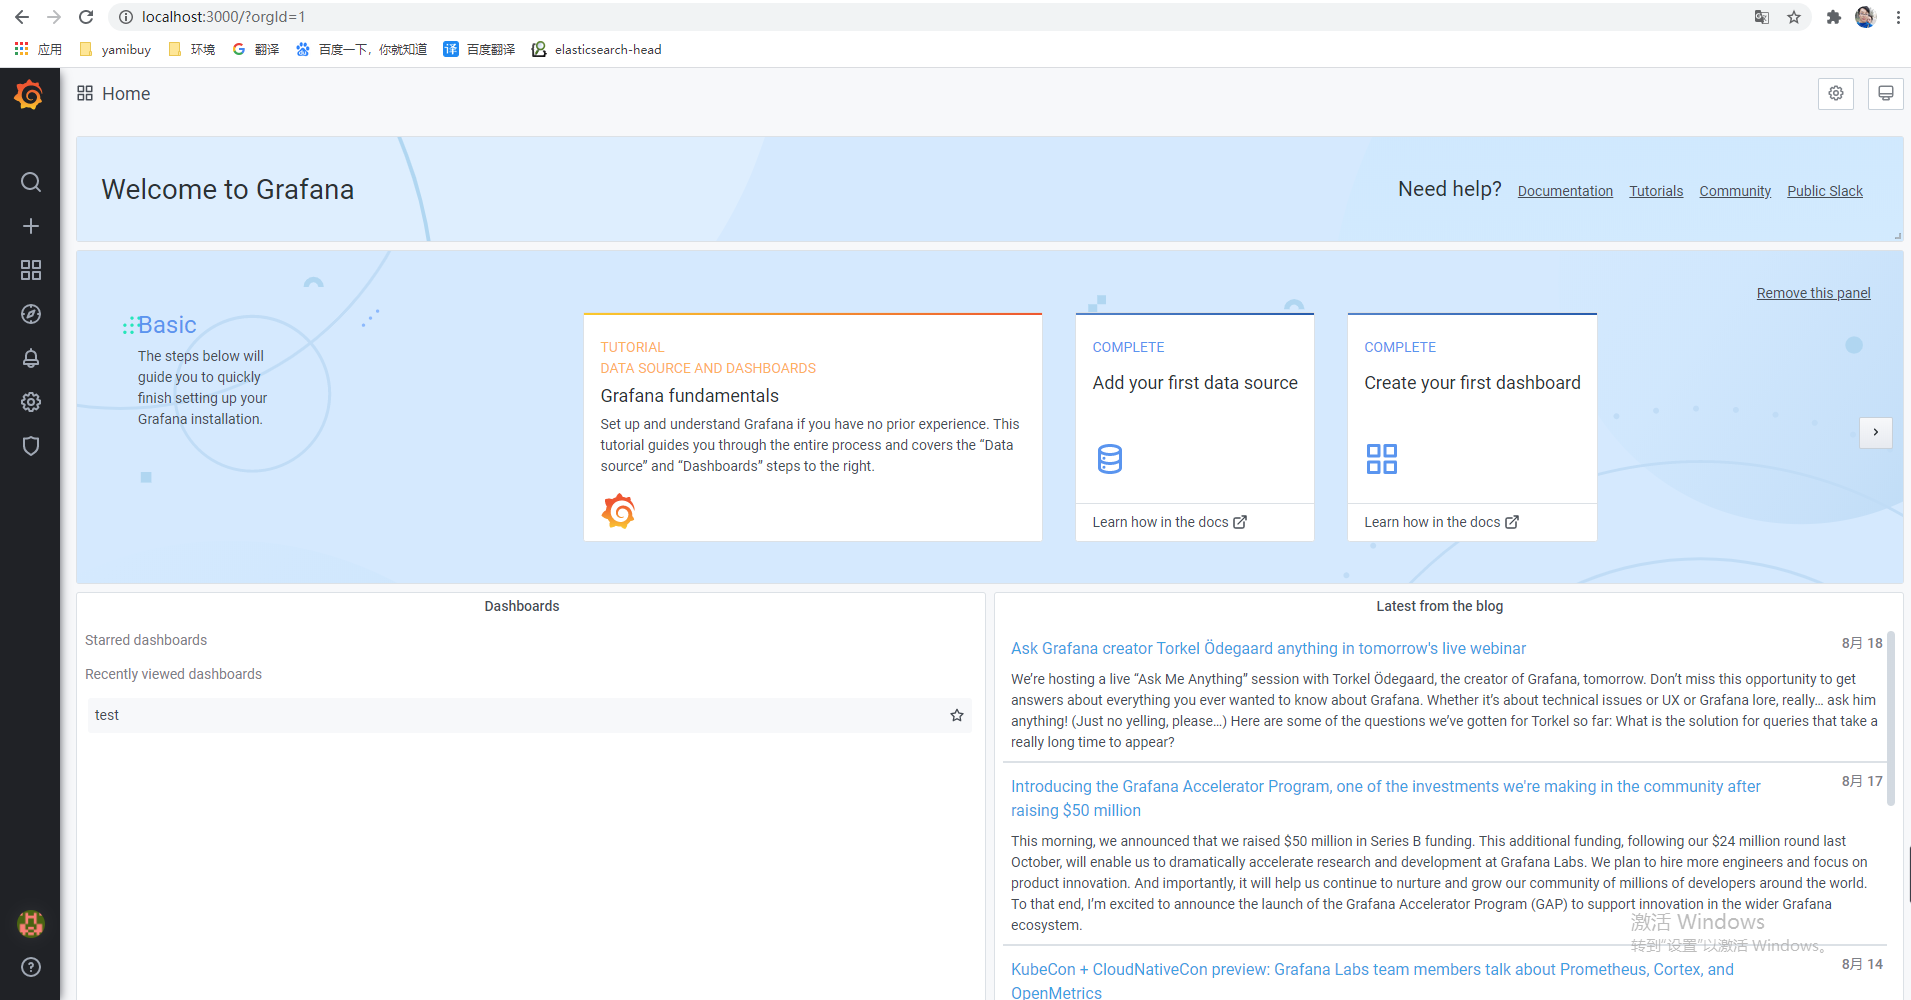Screen dimensions: 1911x1000
Task: Open Public Slack link
Action: [1825, 191]
